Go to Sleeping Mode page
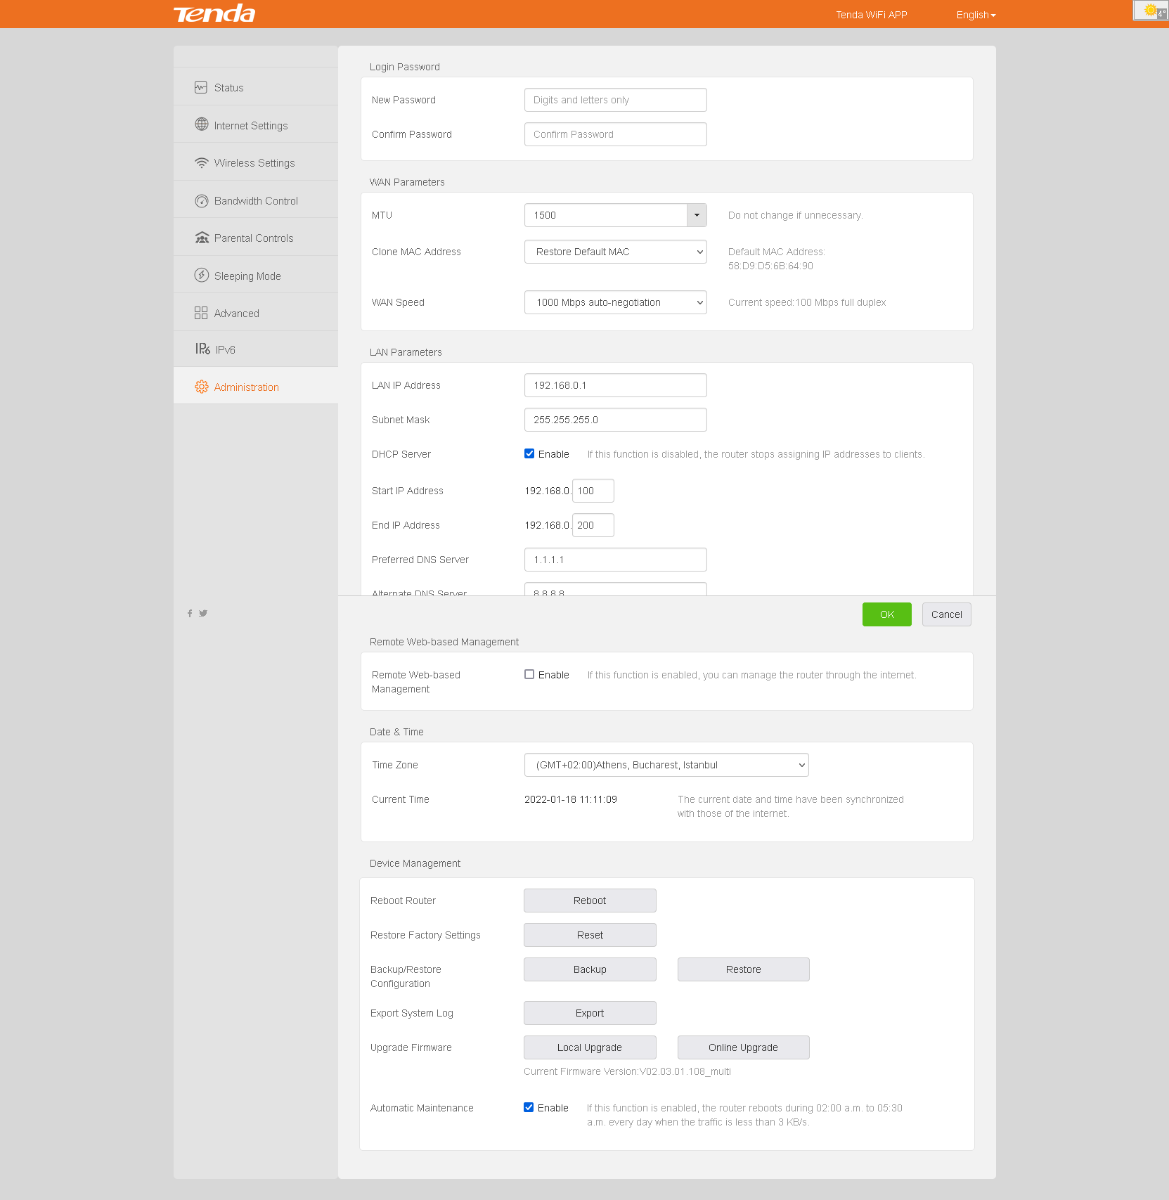The image size is (1169, 1200). click(x=256, y=275)
